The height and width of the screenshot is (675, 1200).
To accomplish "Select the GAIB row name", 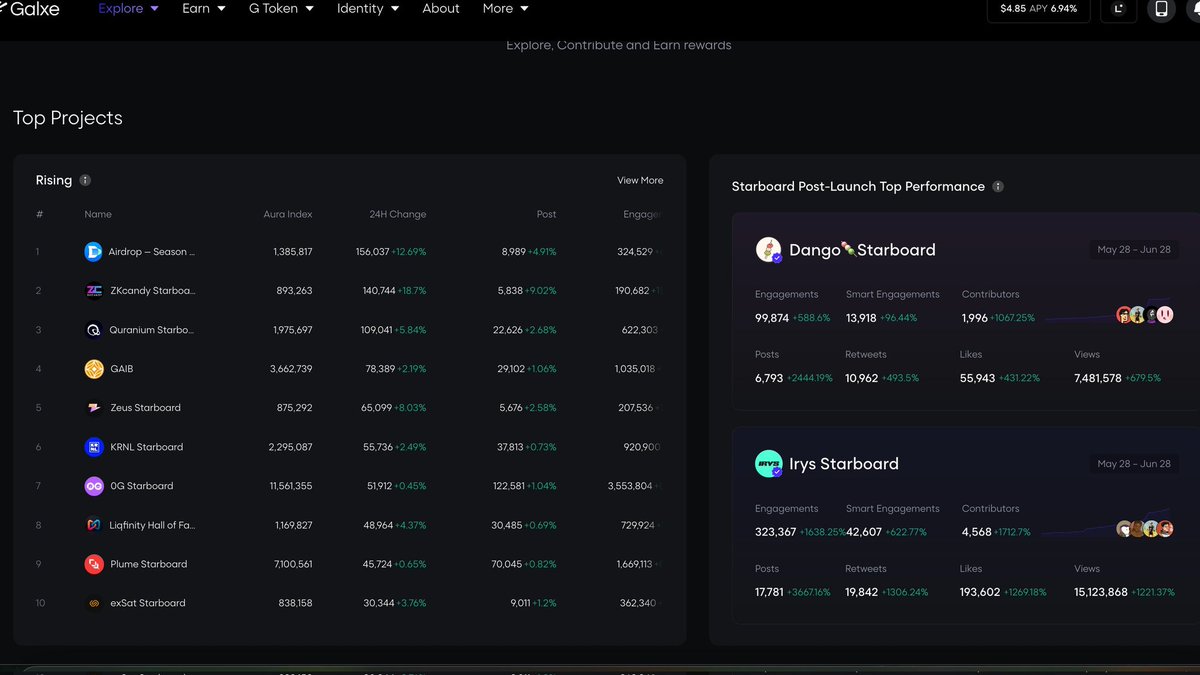I will pos(121,369).
